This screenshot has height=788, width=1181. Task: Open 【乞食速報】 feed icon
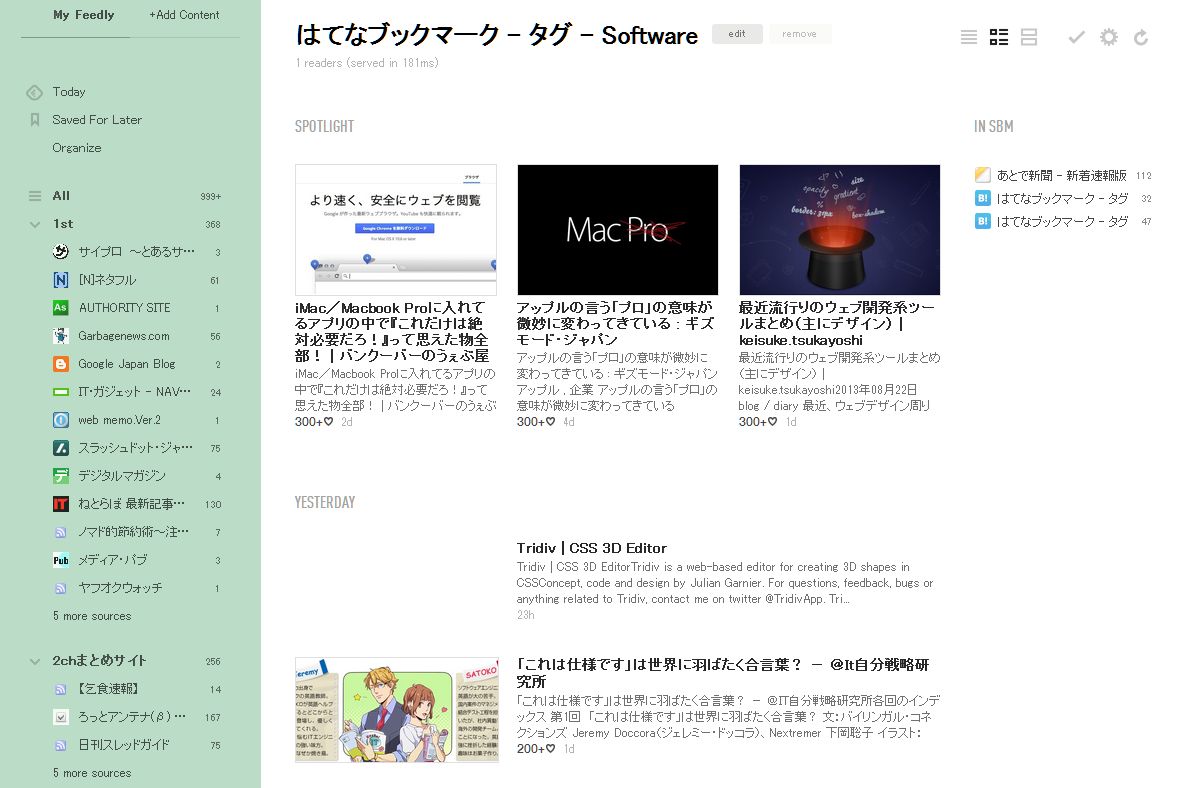[61, 689]
